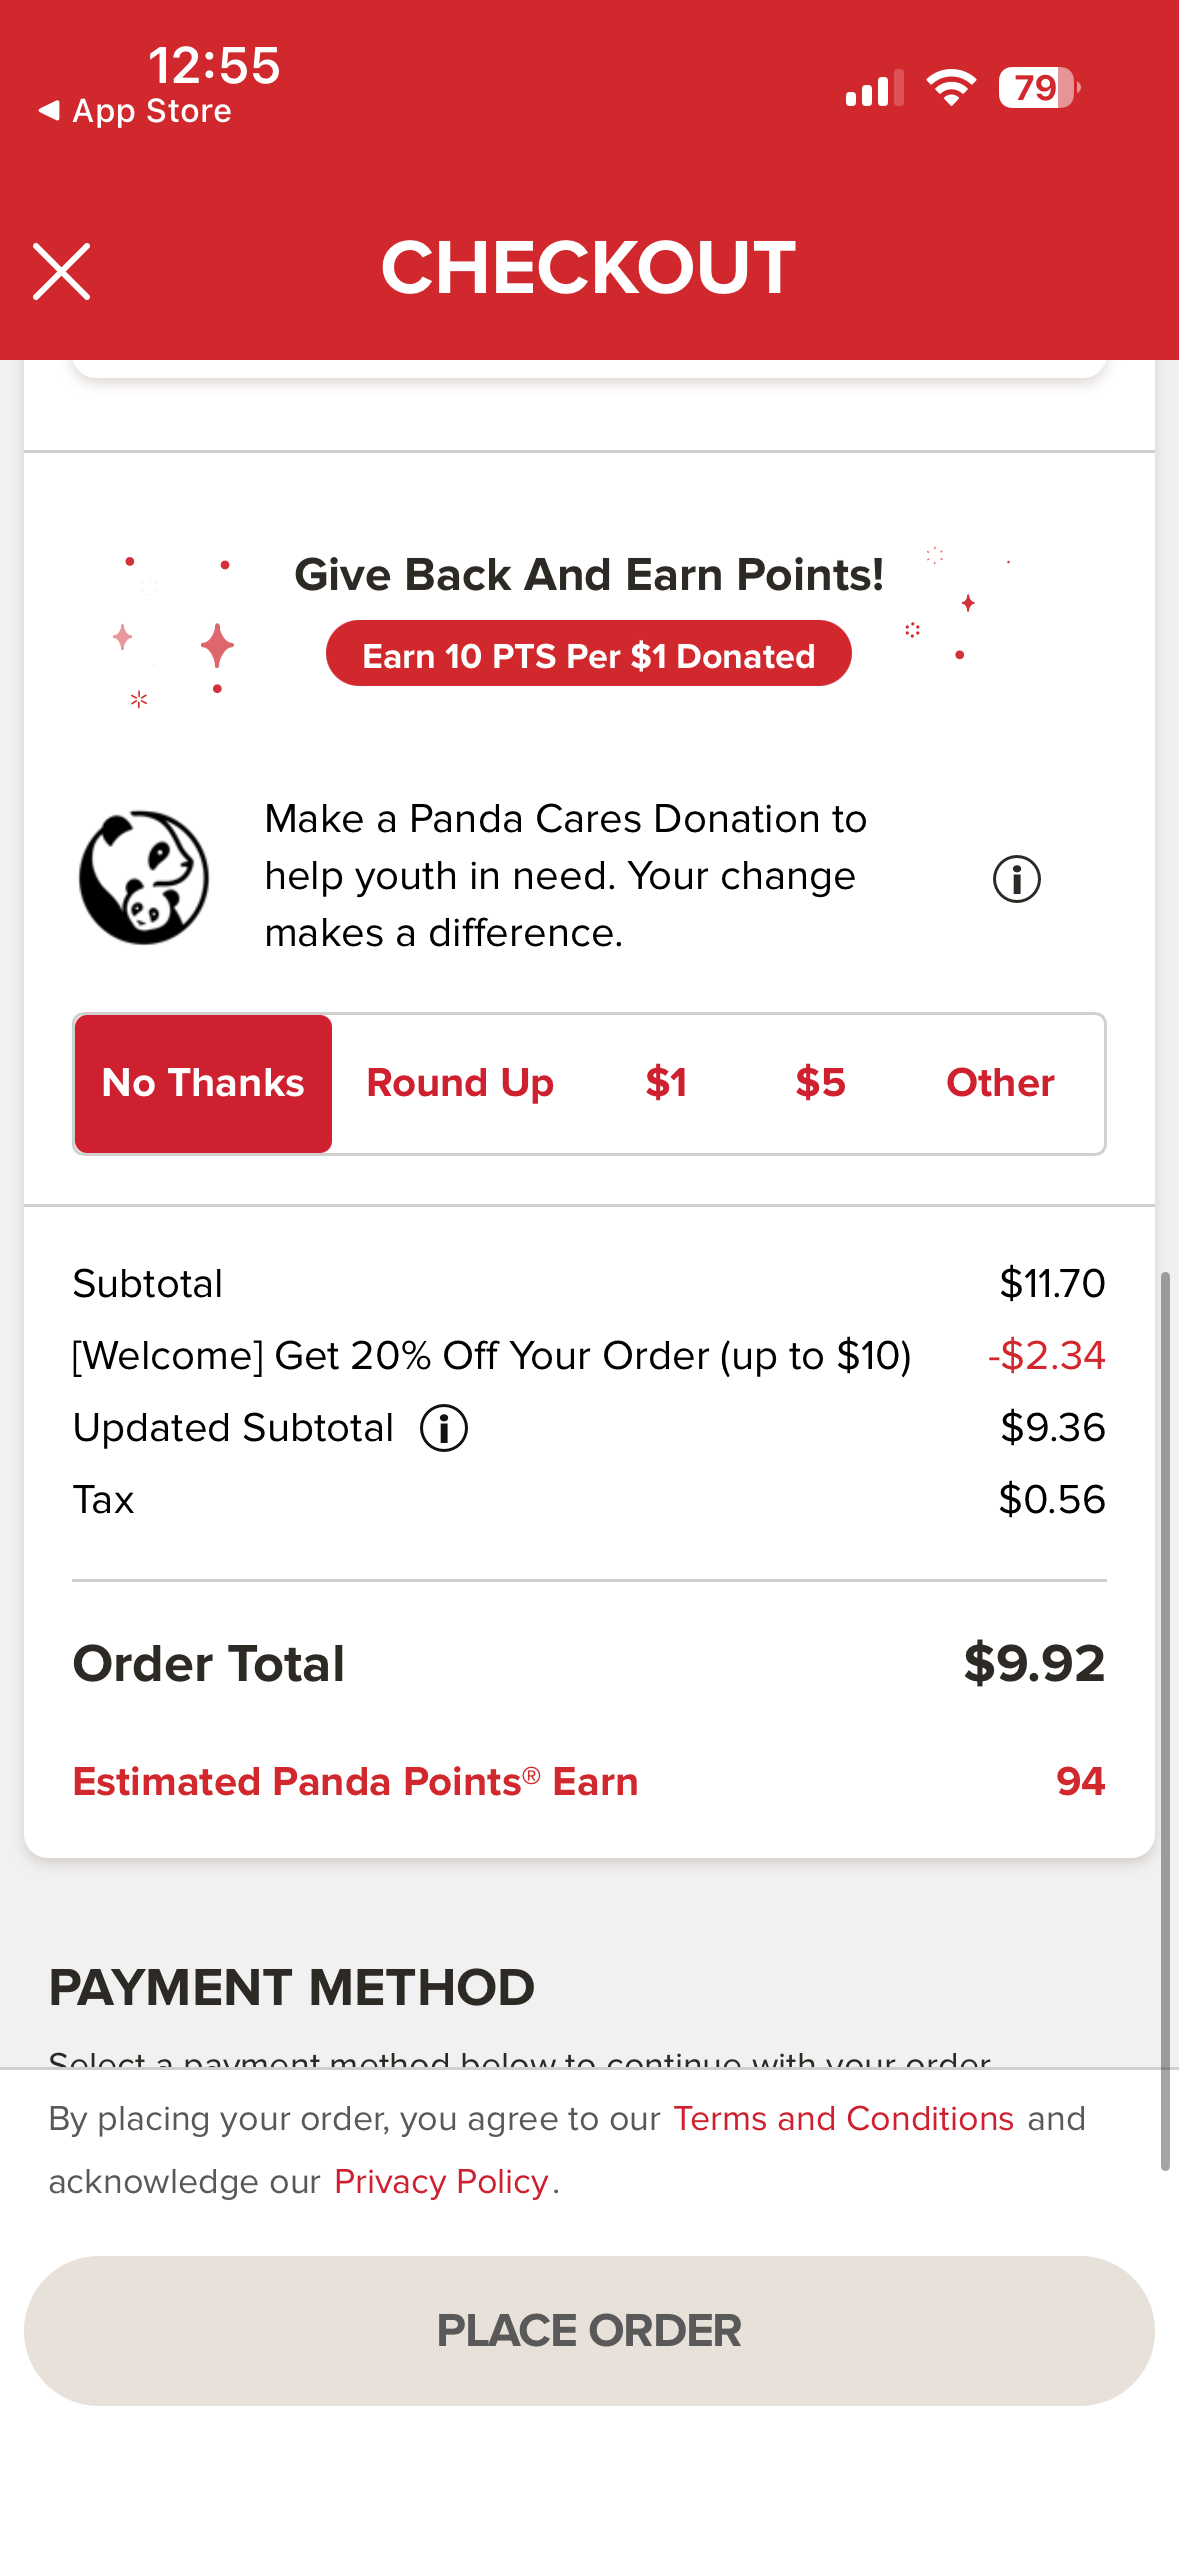Viewport: 1179px width, 2556px height.
Task: Tap the Wi-Fi status icon
Action: point(950,88)
